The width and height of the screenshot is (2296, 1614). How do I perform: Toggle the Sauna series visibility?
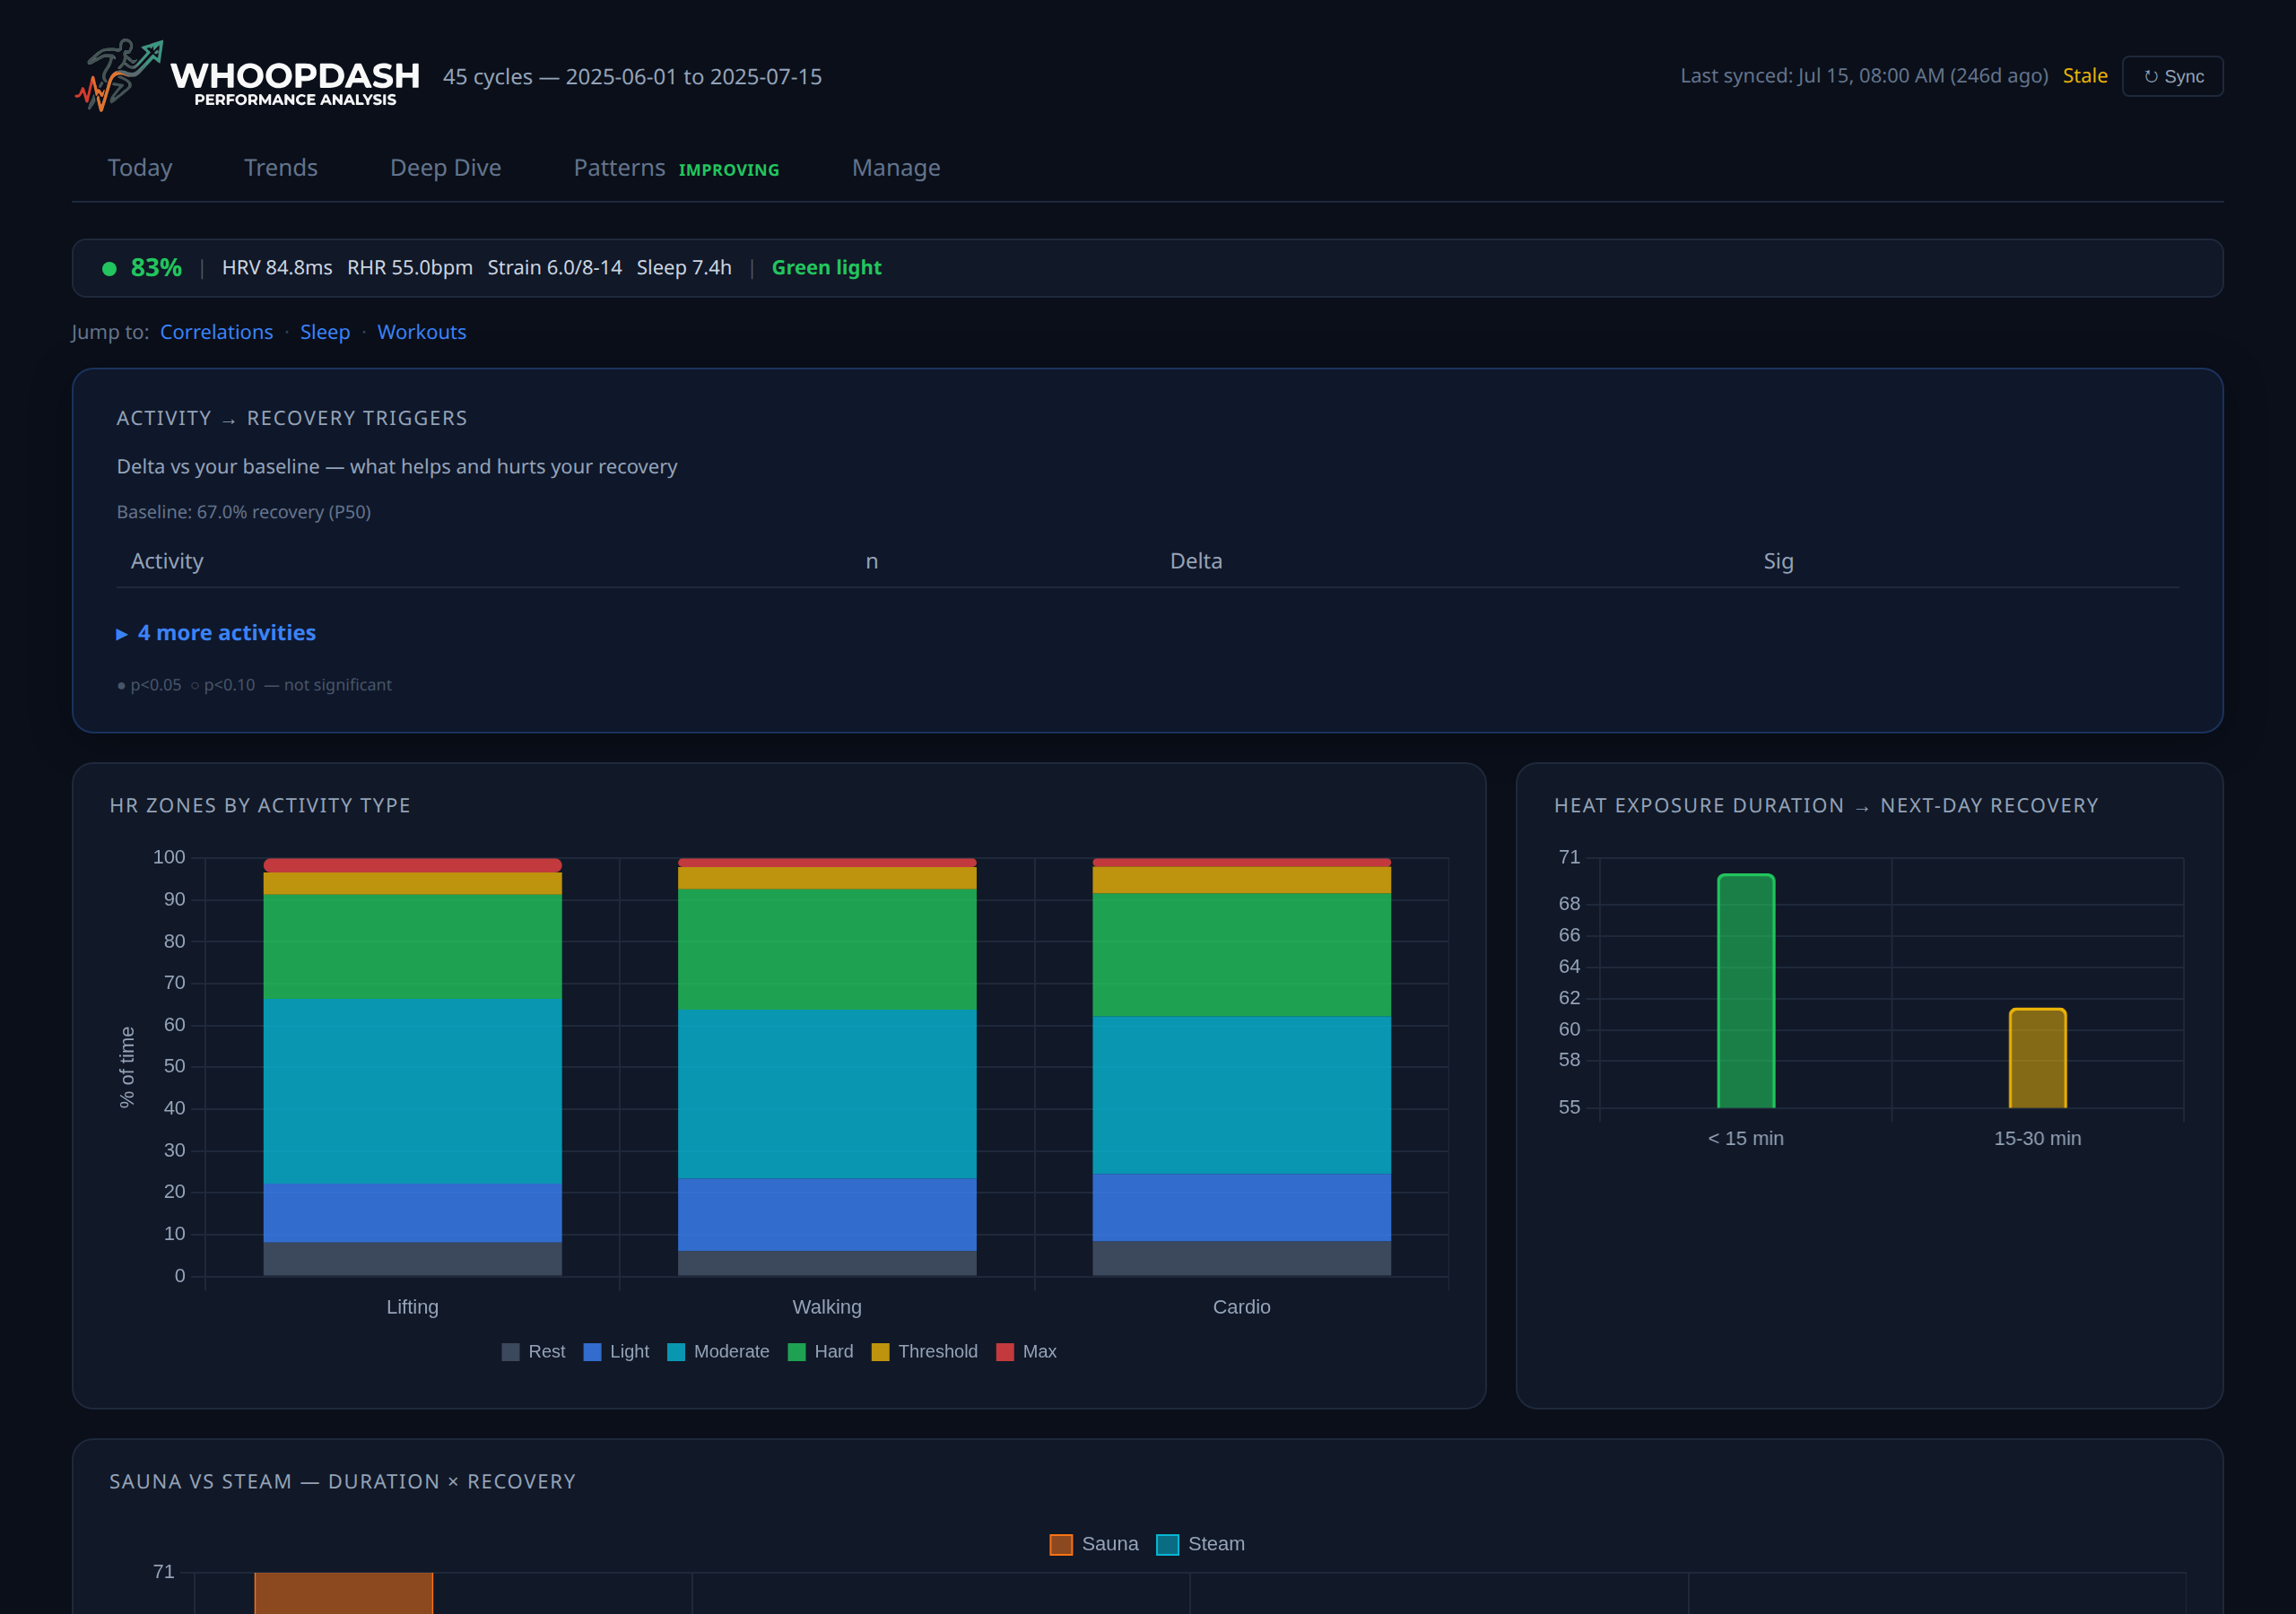(1061, 1543)
